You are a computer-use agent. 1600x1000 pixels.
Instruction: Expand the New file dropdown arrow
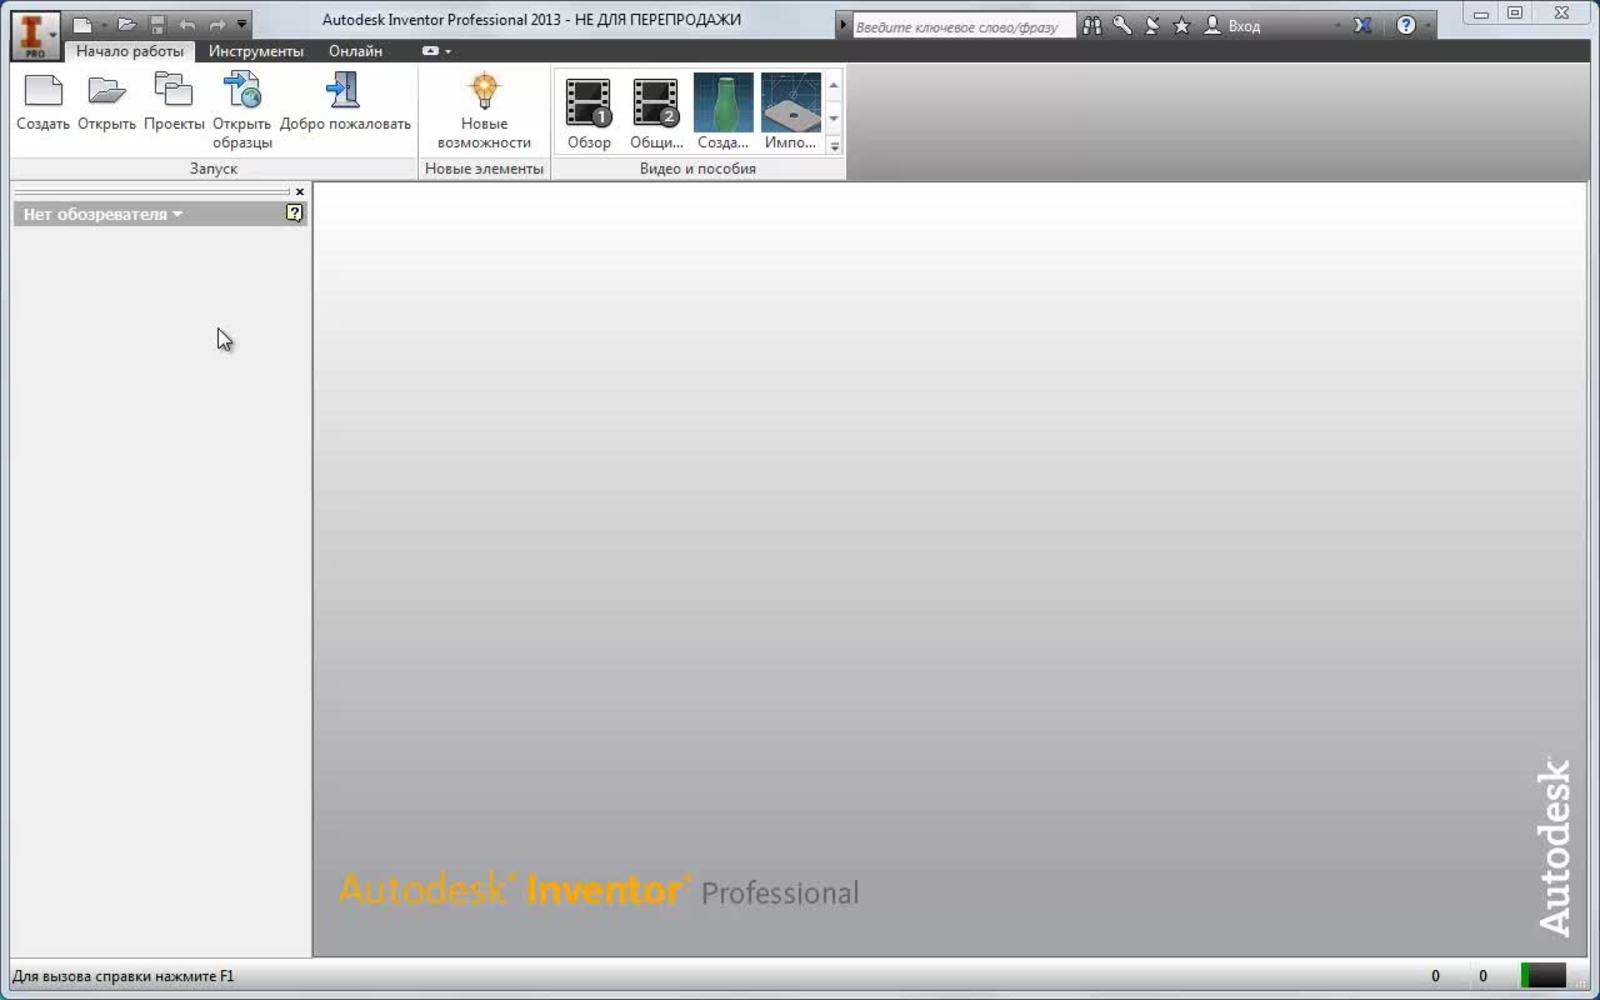[104, 25]
